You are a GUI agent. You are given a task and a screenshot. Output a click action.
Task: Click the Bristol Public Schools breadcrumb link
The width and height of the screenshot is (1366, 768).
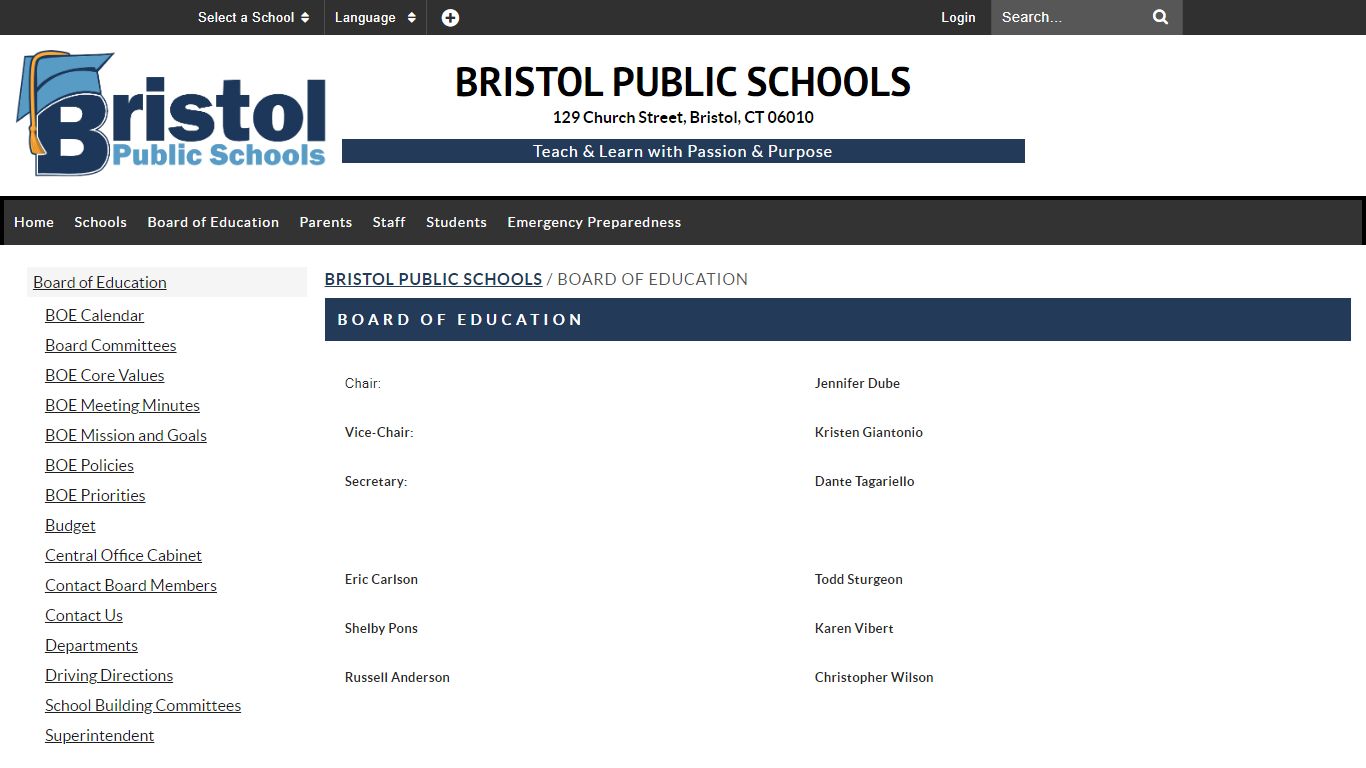433,279
